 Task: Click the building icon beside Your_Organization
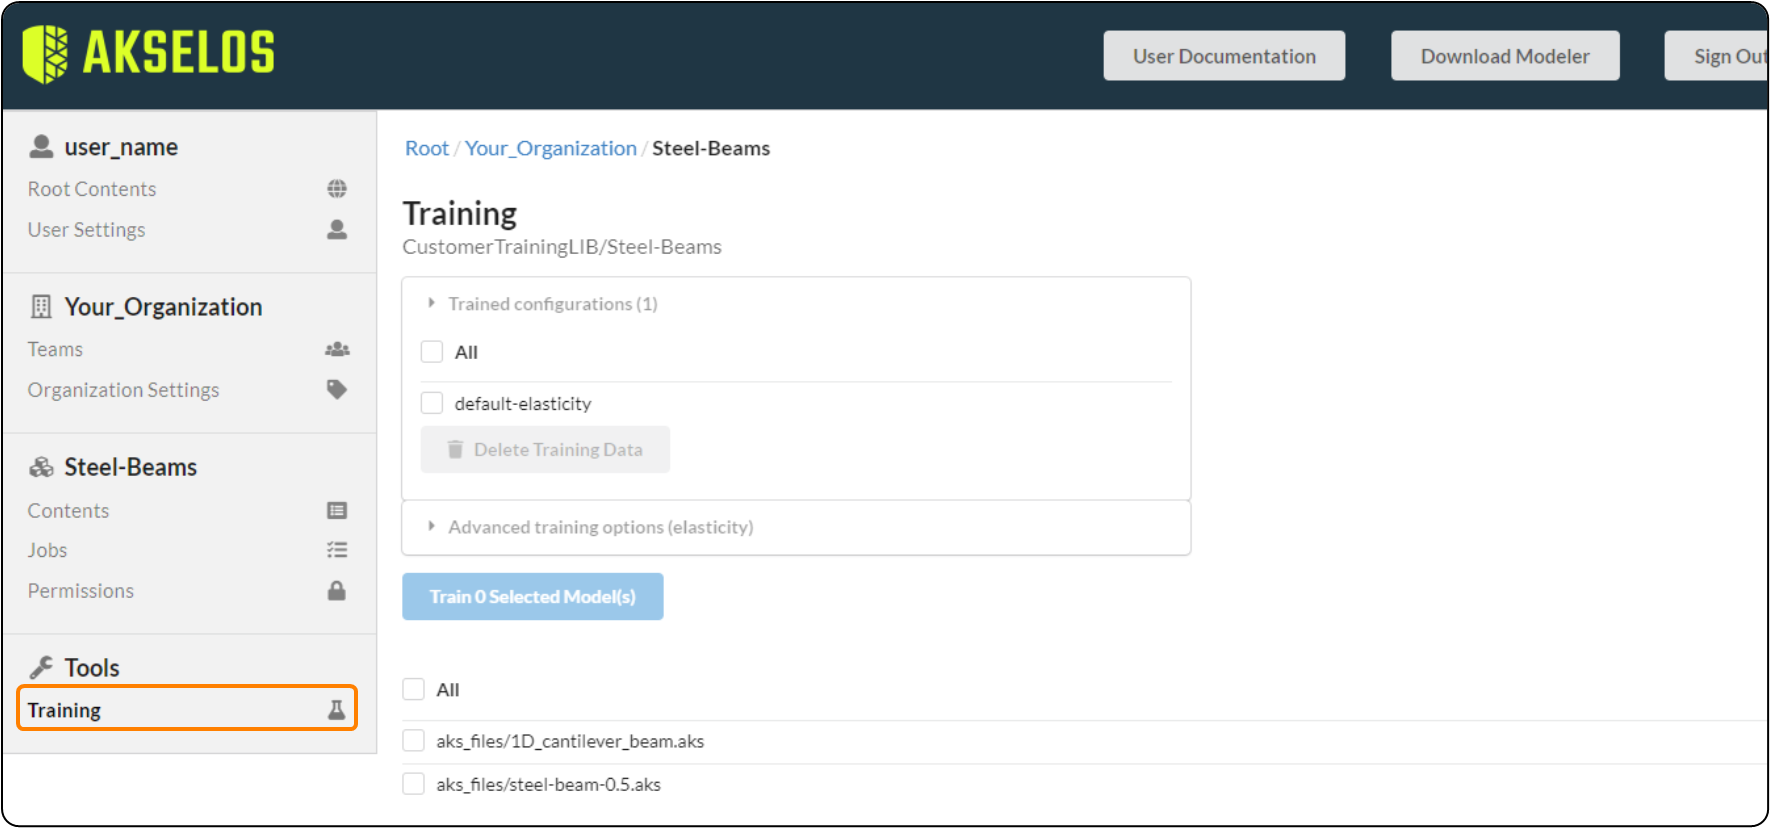point(41,307)
